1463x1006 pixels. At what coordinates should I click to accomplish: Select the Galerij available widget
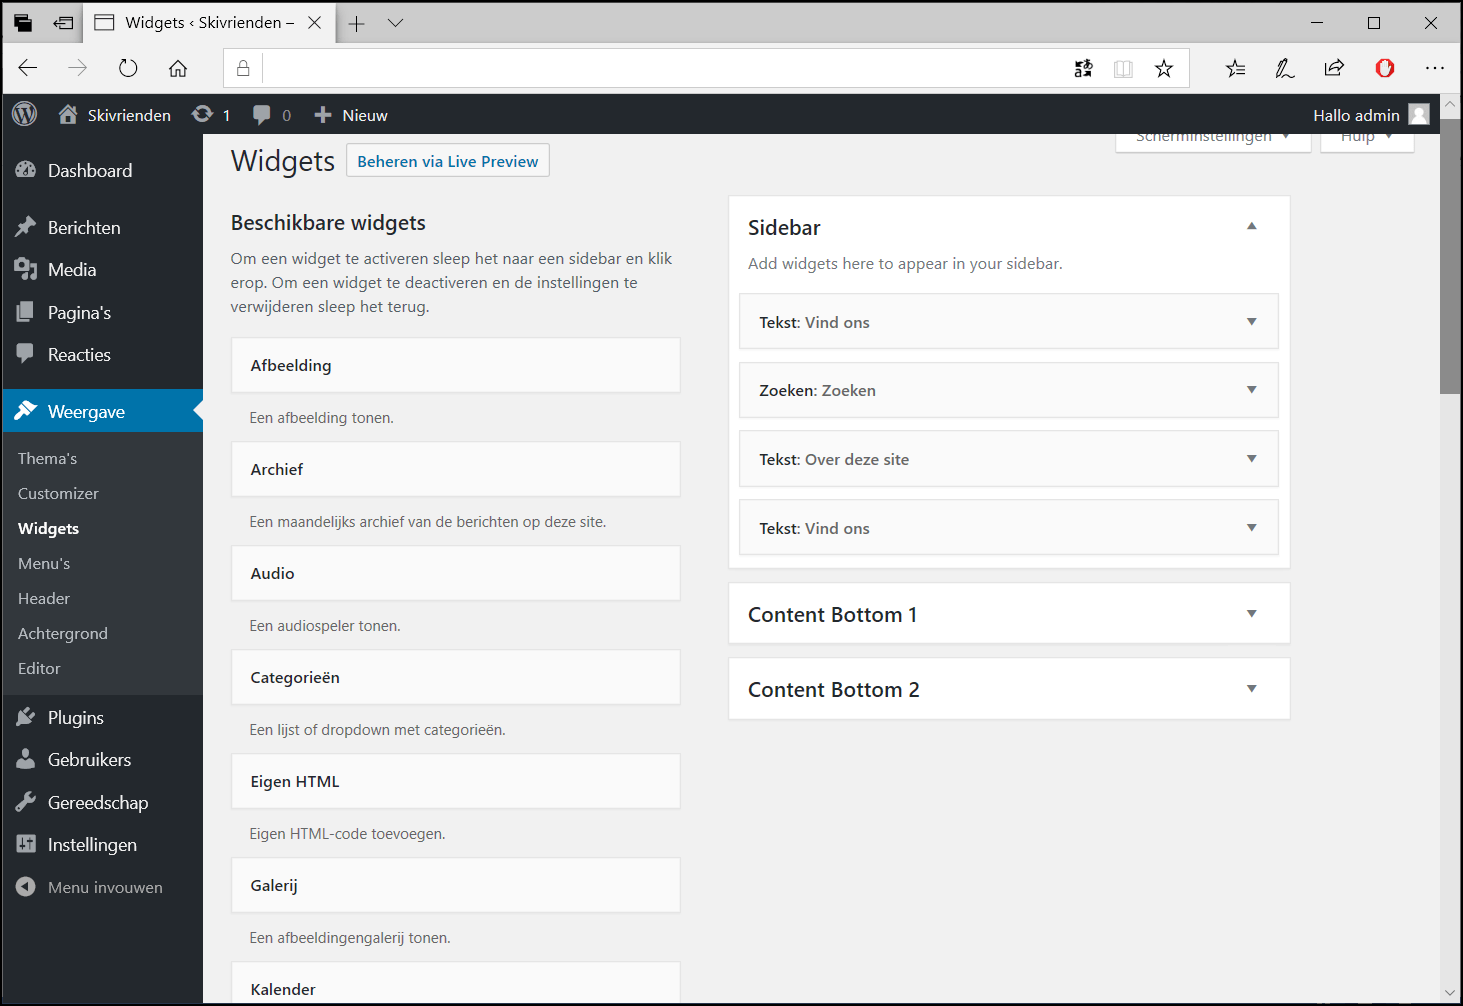[456, 885]
